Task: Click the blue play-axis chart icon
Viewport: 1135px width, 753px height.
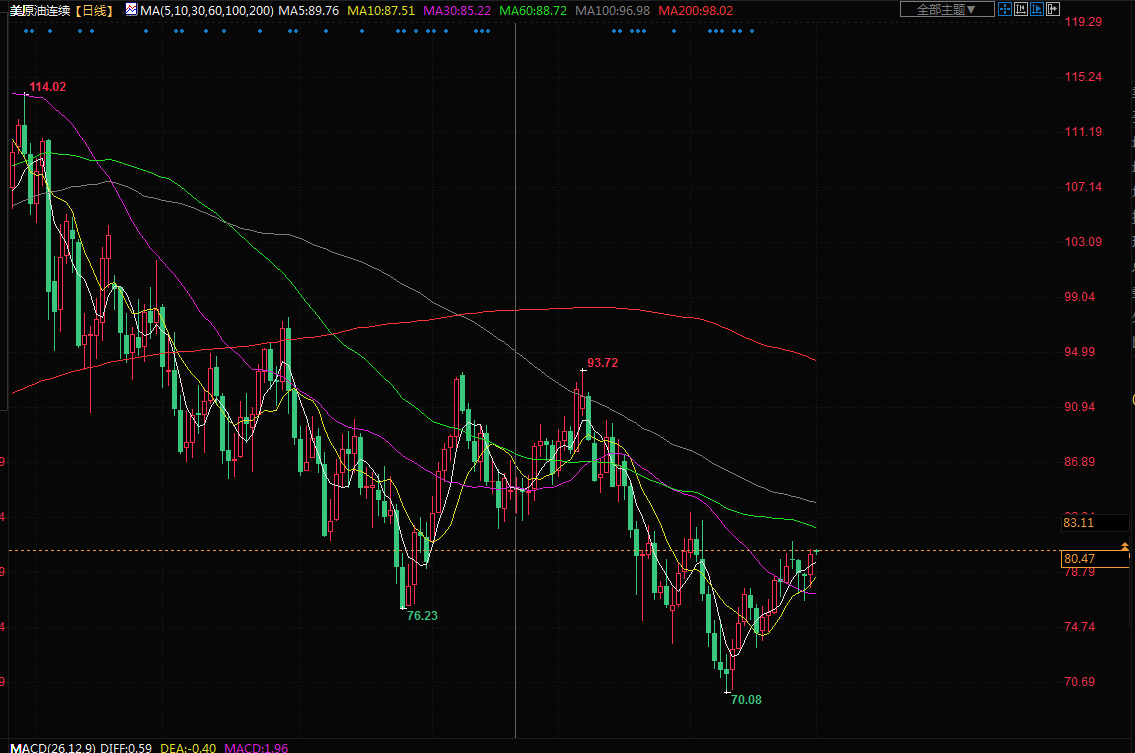Action: (x=1036, y=9)
